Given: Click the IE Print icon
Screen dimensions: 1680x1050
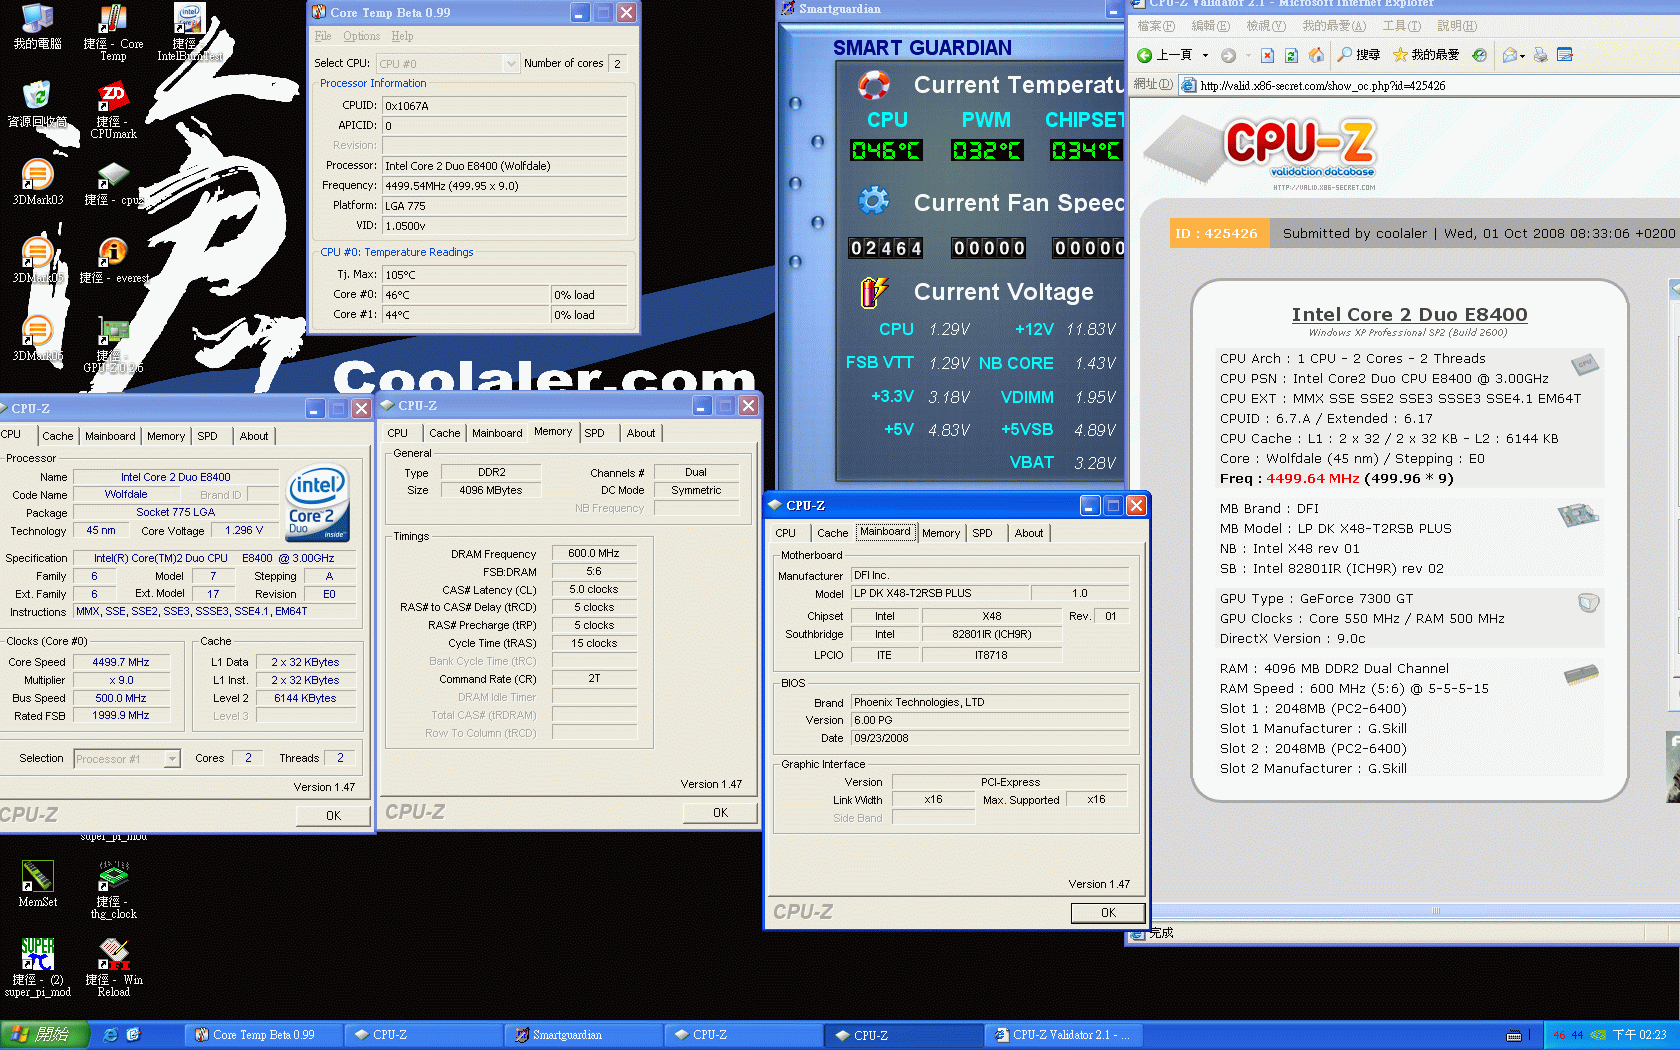Looking at the screenshot, I should coord(1540,55).
